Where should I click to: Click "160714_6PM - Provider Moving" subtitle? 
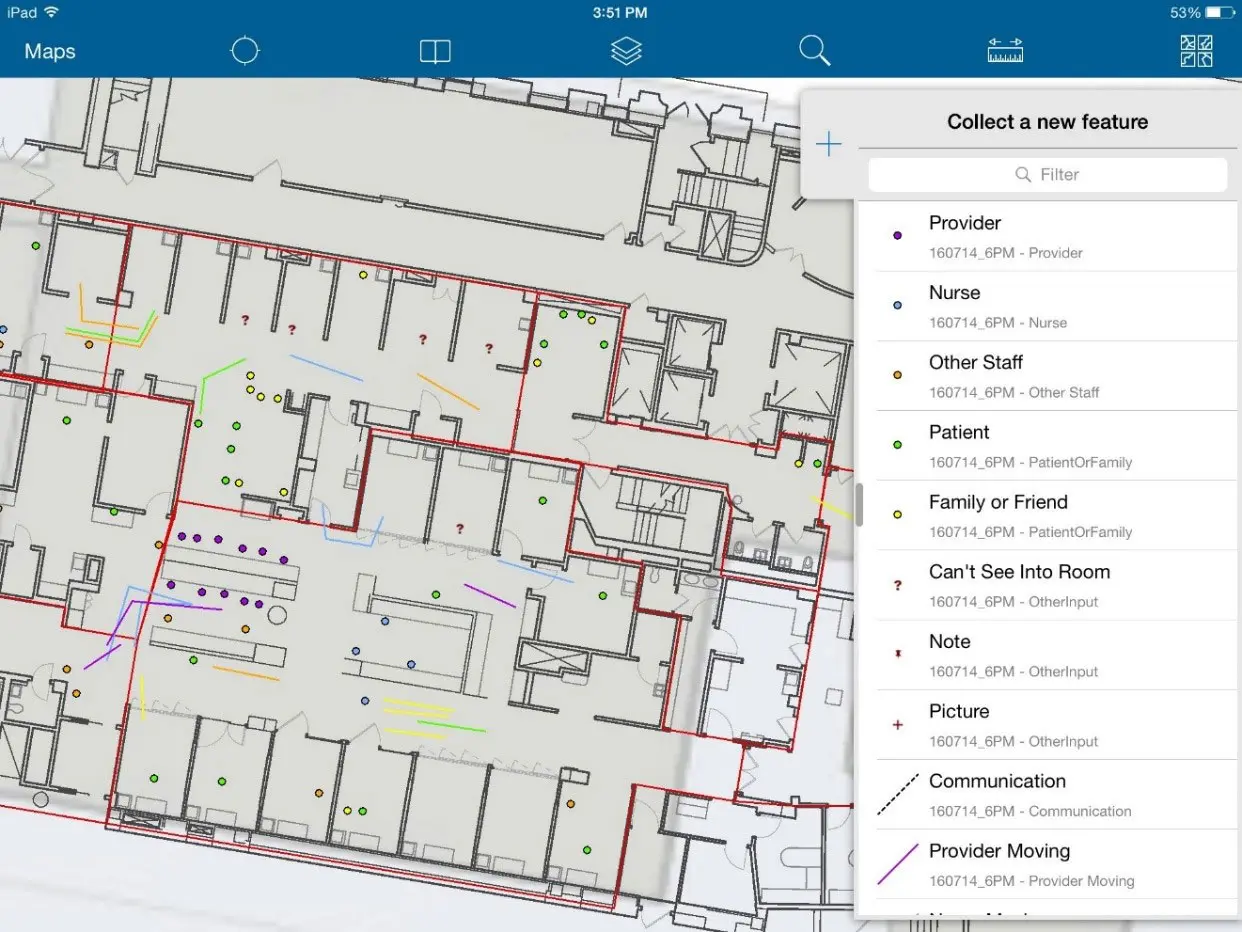click(x=1032, y=881)
